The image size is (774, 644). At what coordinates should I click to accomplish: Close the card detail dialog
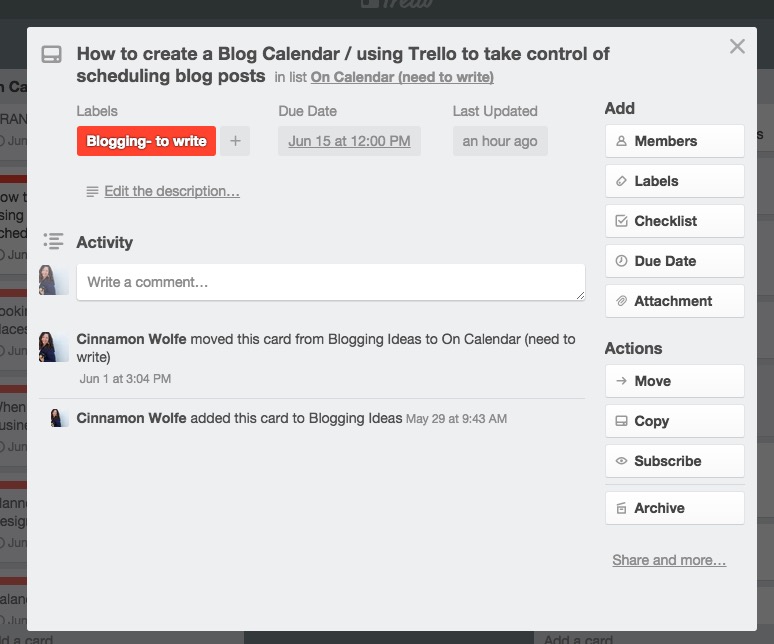click(x=737, y=46)
